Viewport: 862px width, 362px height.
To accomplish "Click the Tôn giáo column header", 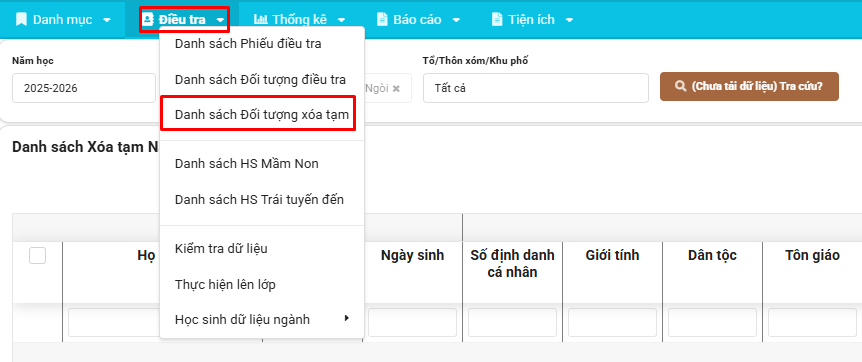I will pos(813,256).
